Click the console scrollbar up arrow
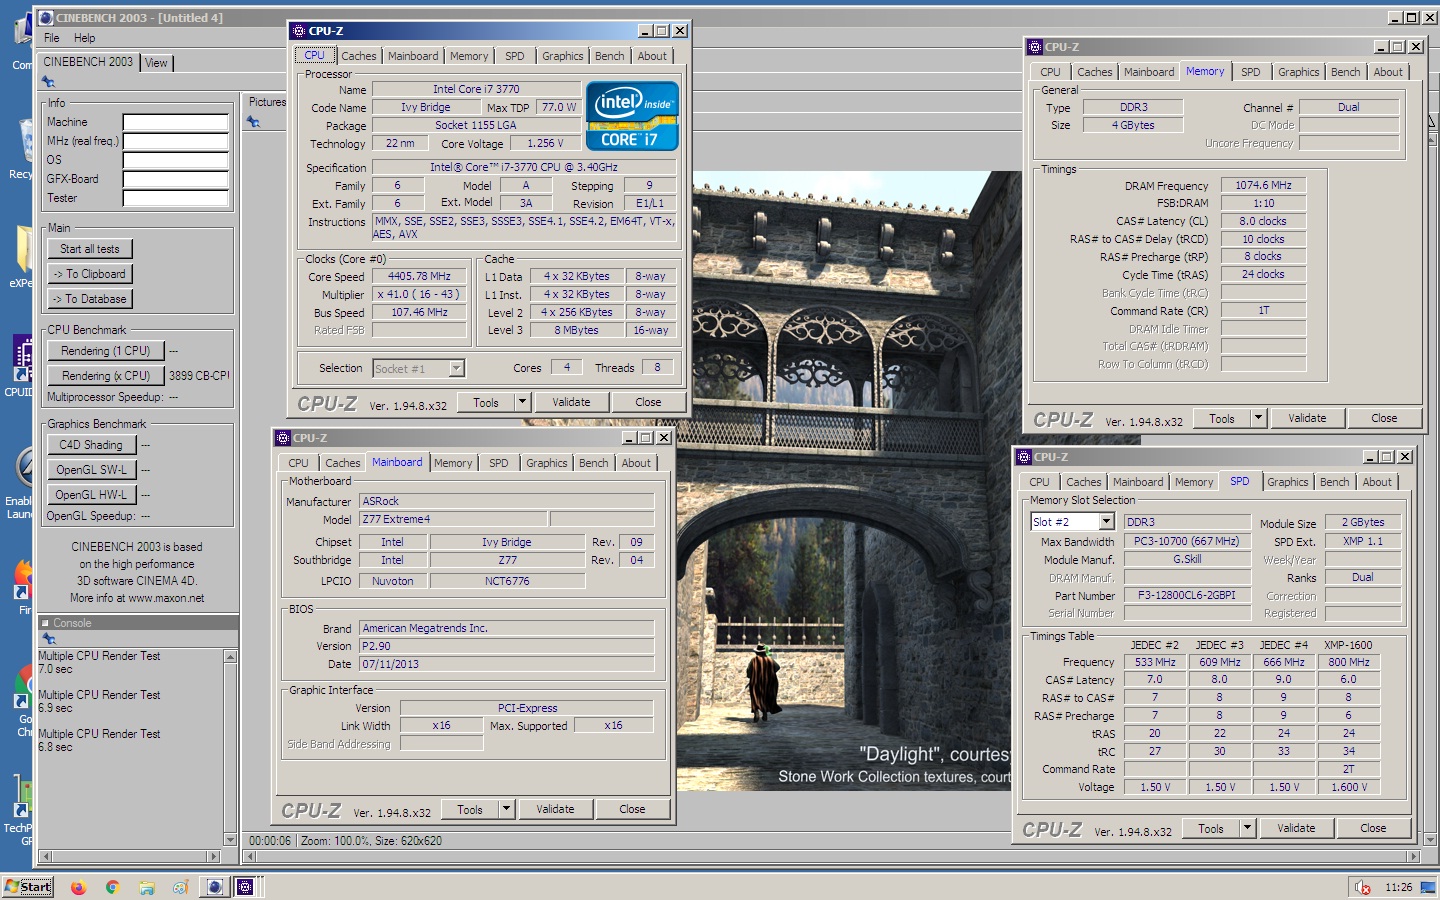1440x900 pixels. [x=230, y=657]
